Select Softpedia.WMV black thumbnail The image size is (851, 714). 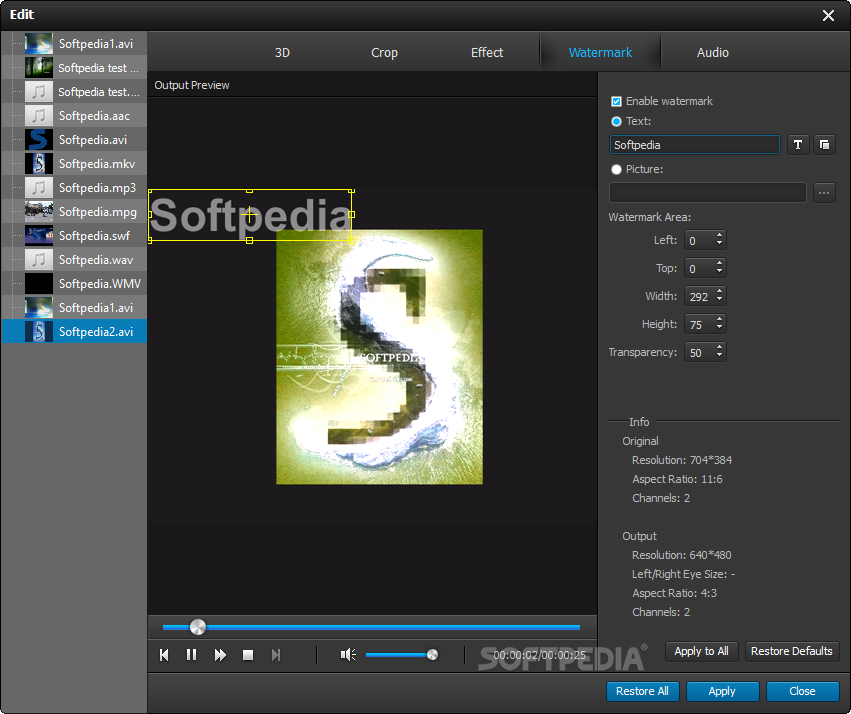(x=39, y=284)
